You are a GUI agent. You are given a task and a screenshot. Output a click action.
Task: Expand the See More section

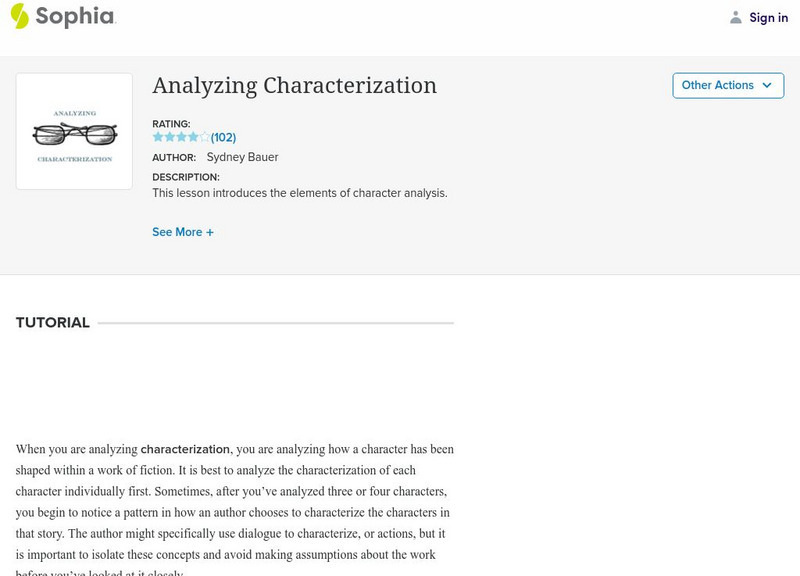point(177,232)
